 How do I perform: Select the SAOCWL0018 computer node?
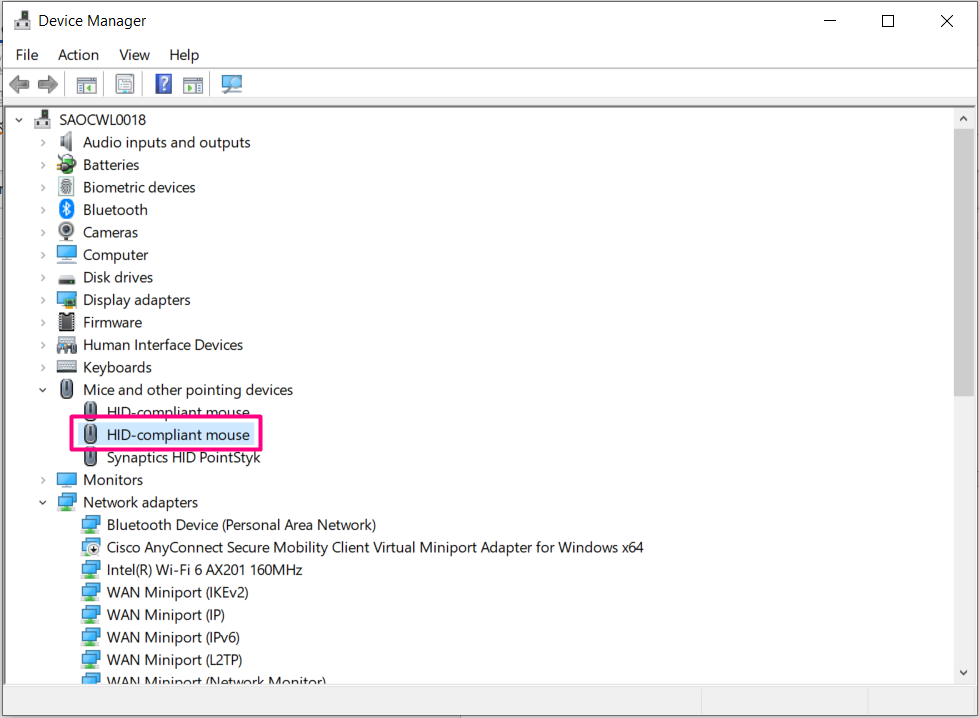point(102,119)
